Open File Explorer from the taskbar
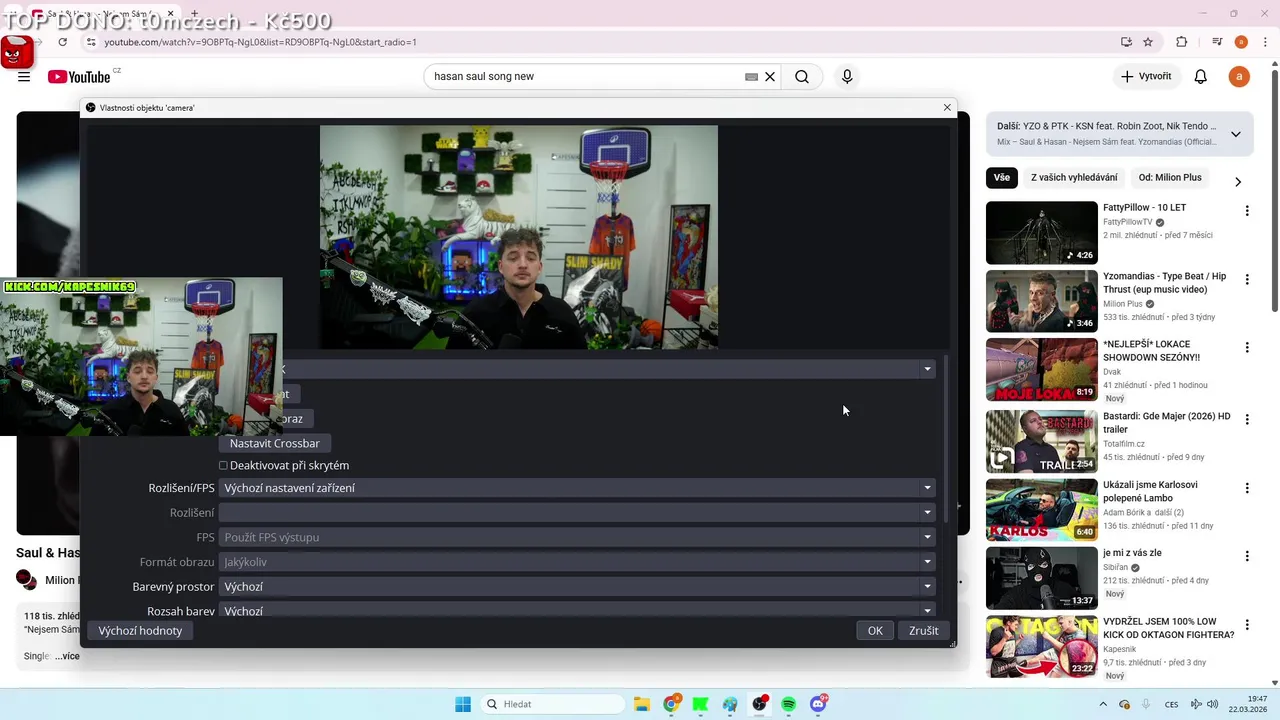Viewport: 1280px width, 720px height. point(642,704)
